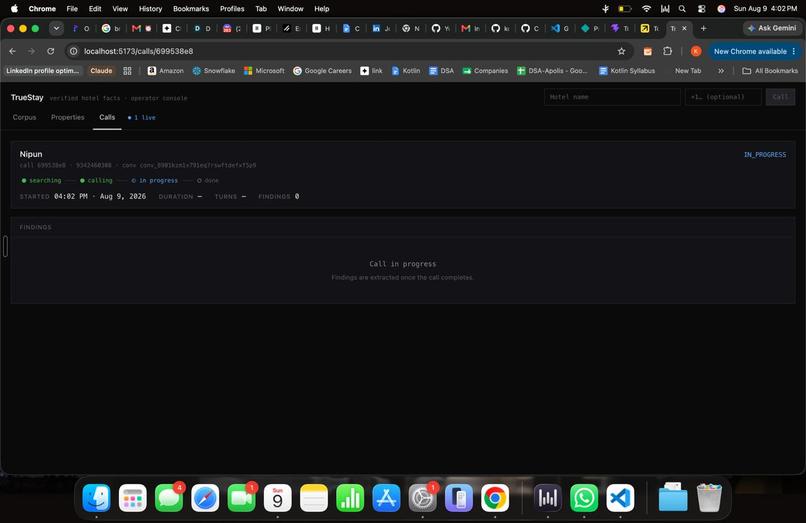Click the Nipun call heading
Screen dimensions: 806x523
[x=31, y=154]
